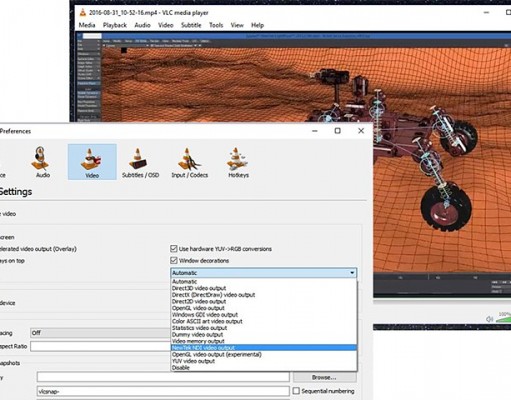Minimize the Preferences window
Image resolution: width=511 pixels, height=400 pixels.
pos(314,131)
